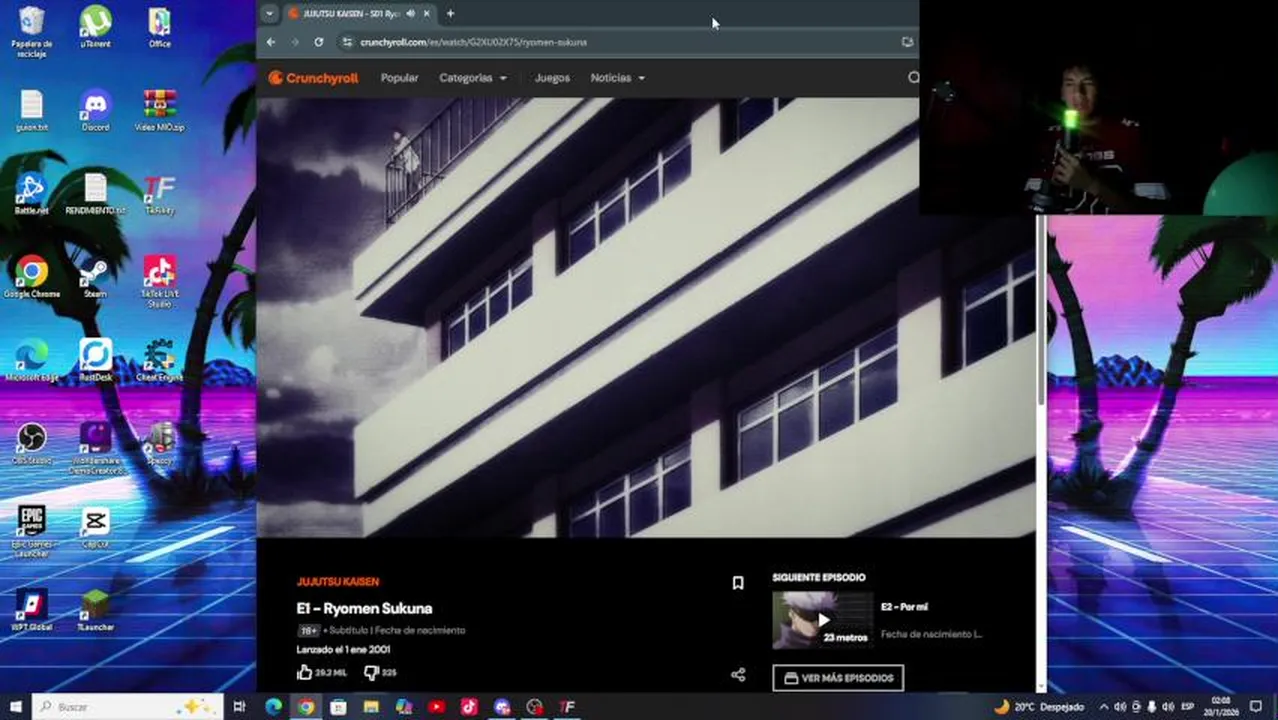Open File Explorer on the taskbar
1278x720 pixels.
click(x=371, y=706)
